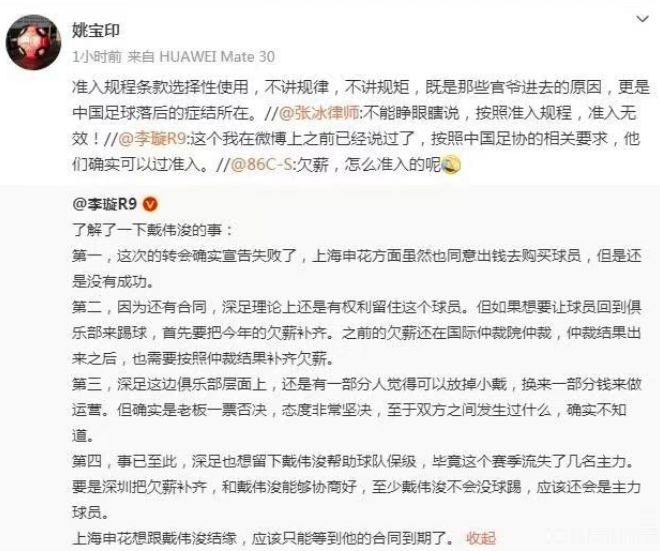
Task: Open the @张冰律师 mention link
Action: click(319, 113)
